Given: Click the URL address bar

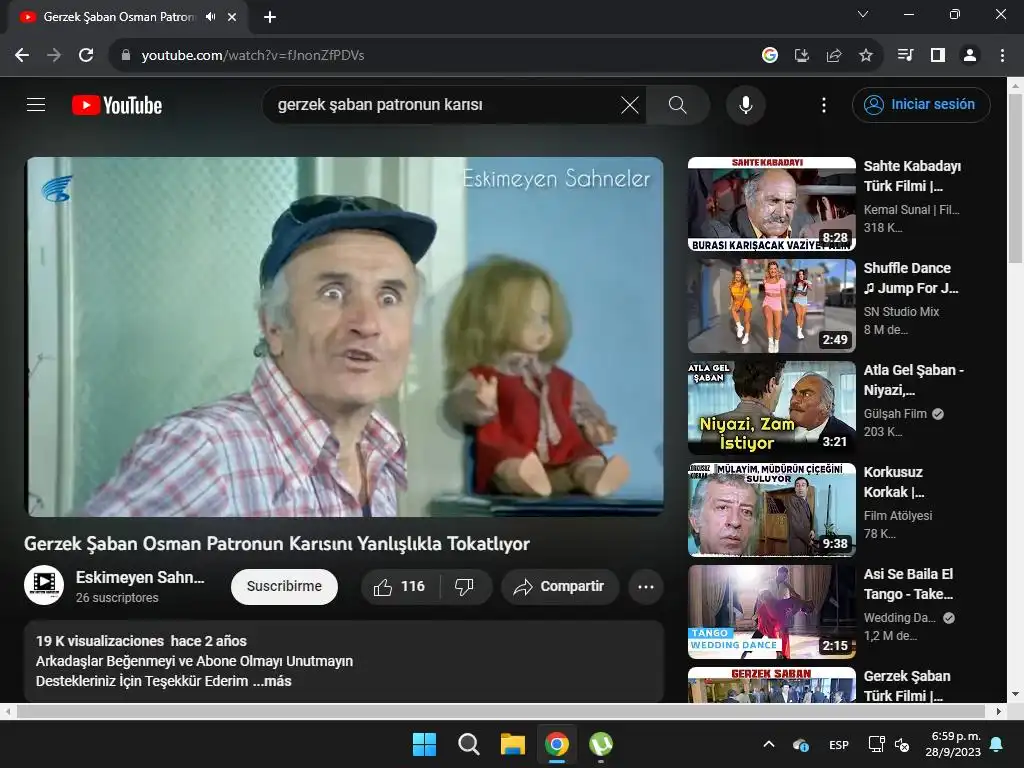Looking at the screenshot, I should [431, 56].
